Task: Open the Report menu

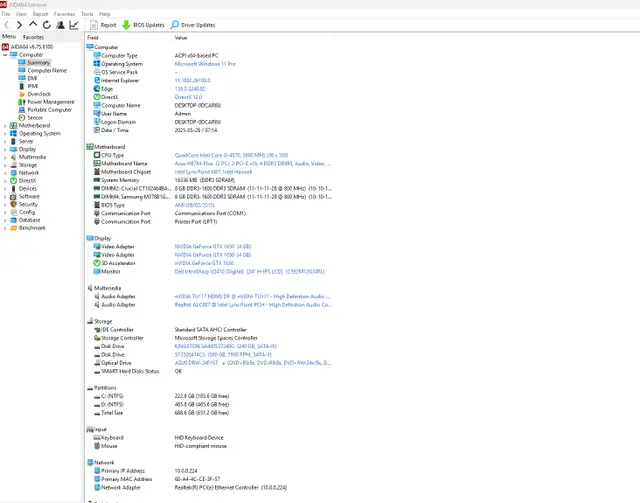Action: click(x=40, y=14)
